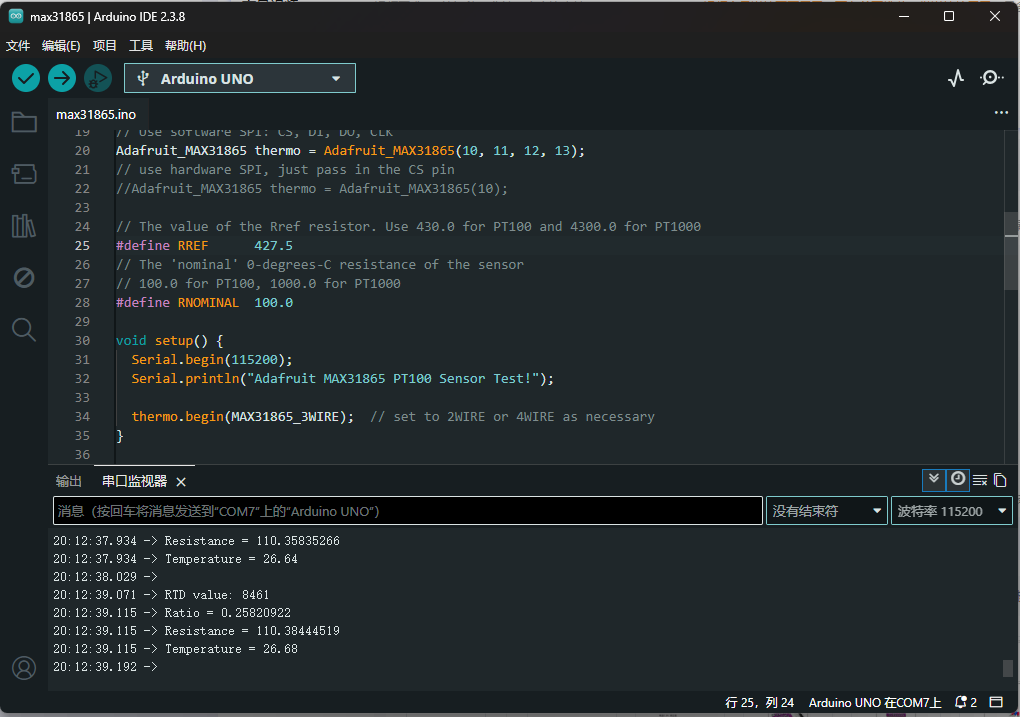Click Arduino UNO 在COM7上 status bar entry
The height and width of the screenshot is (717, 1020).
(875, 703)
